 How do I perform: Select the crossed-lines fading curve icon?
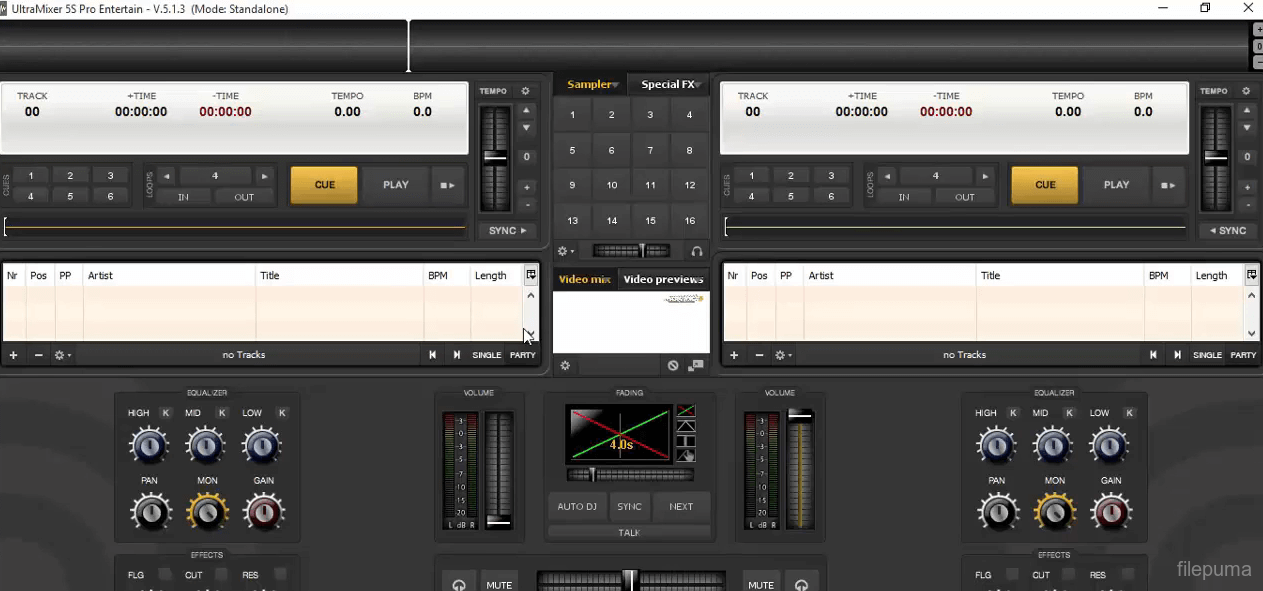pos(686,411)
